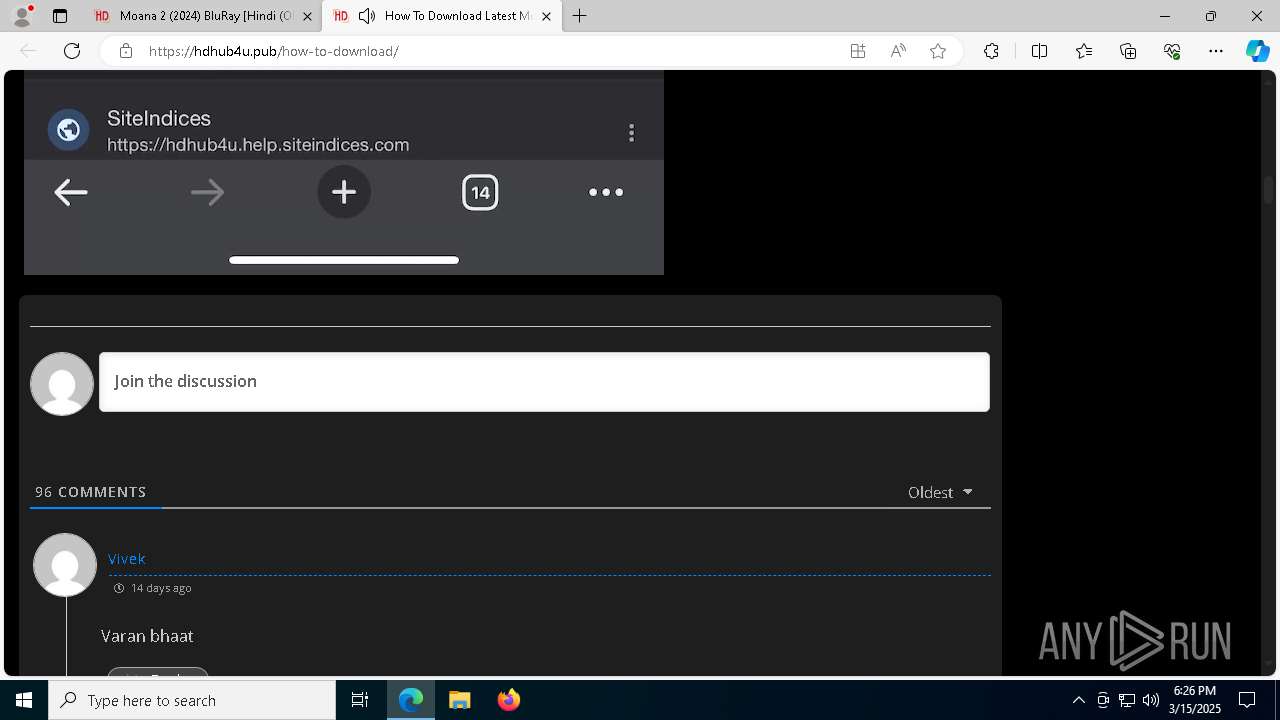This screenshot has height=720, width=1280.
Task: Expand the Oldest sort dropdown
Action: [x=940, y=492]
